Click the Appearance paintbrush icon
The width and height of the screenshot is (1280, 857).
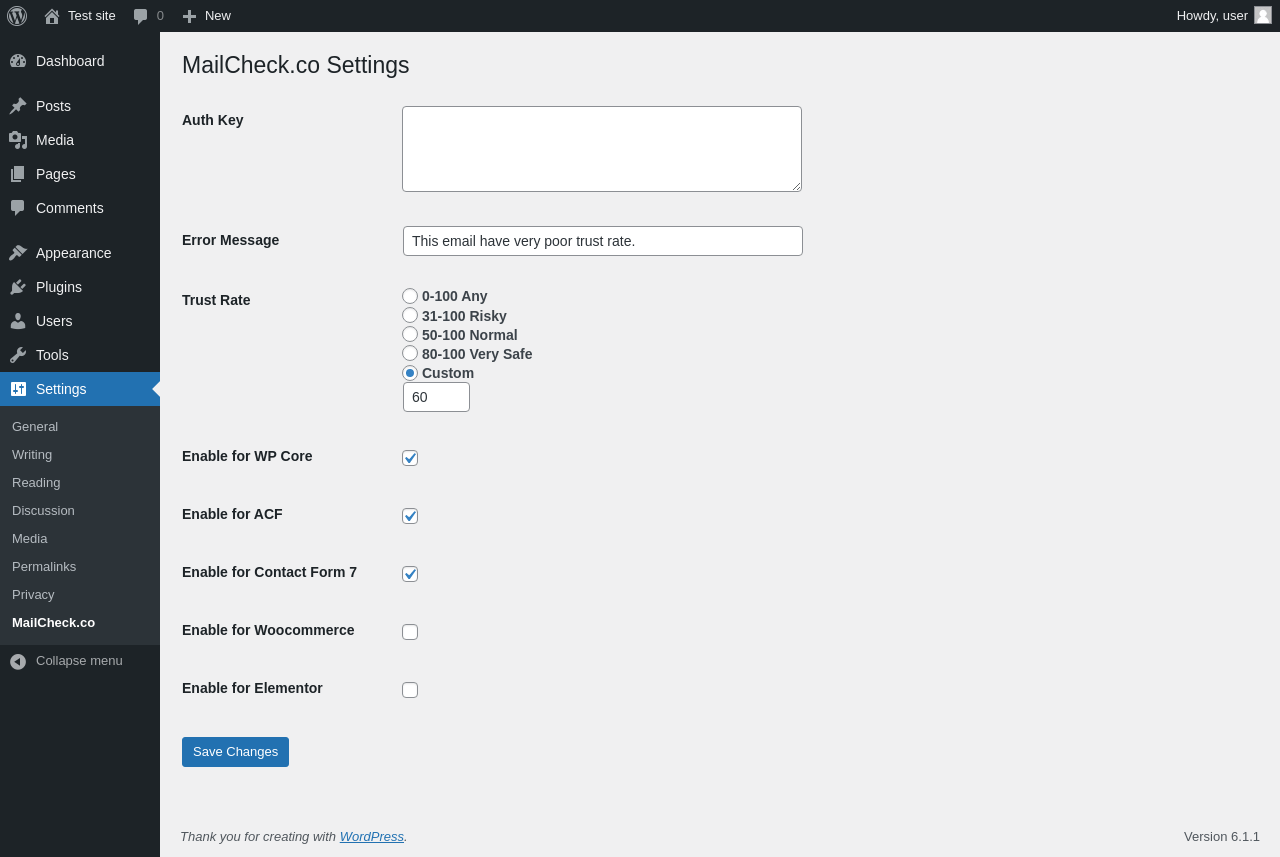[x=18, y=253]
